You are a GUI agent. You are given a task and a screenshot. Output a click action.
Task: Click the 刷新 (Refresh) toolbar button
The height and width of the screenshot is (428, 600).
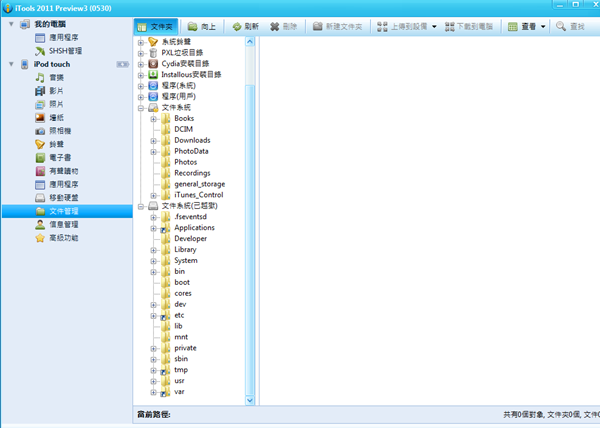[246, 26]
